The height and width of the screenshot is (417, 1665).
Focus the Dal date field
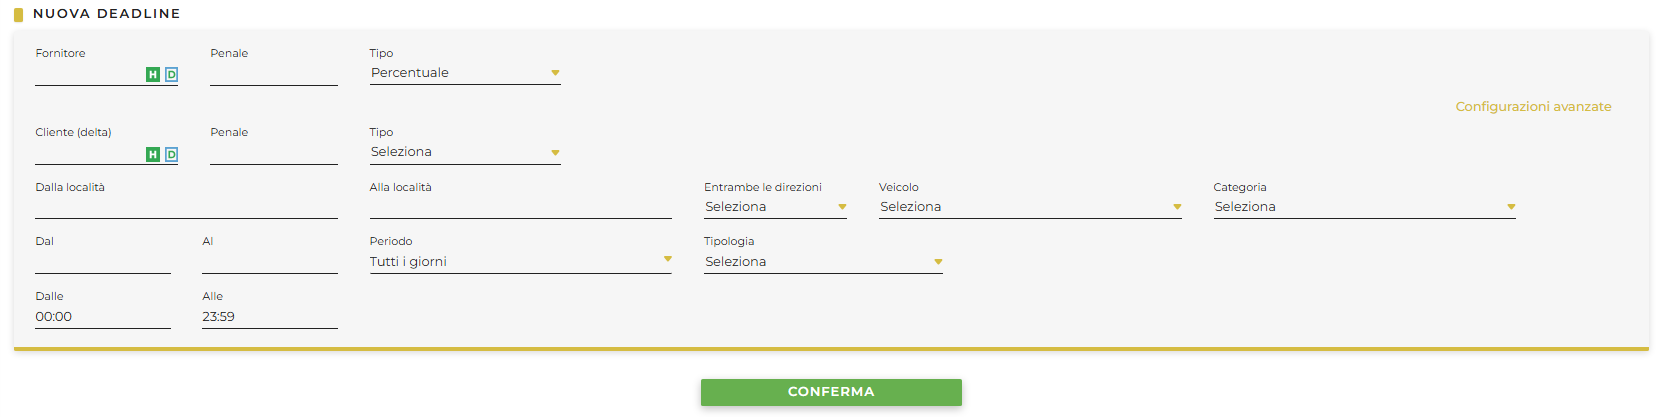click(102, 263)
